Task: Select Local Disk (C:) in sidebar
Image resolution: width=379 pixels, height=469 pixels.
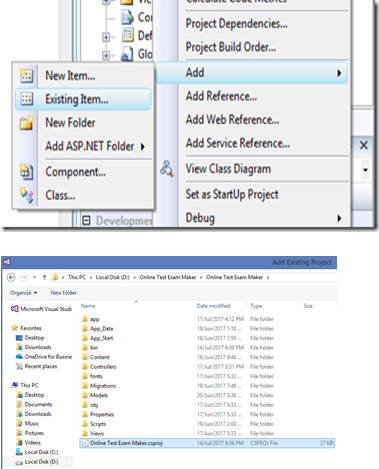Action: (x=37, y=452)
